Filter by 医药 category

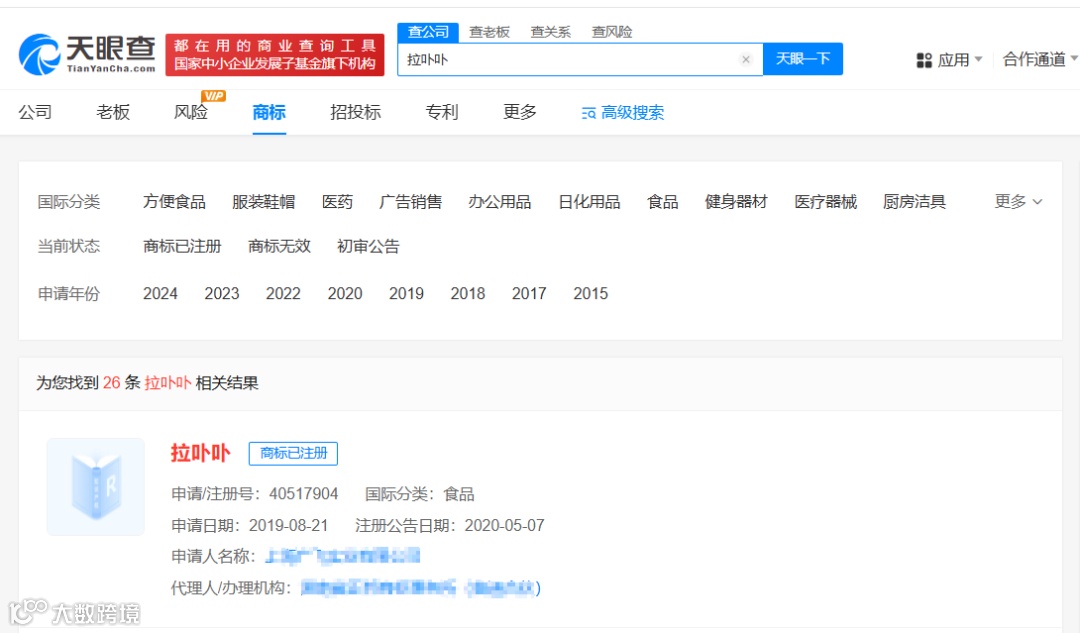(x=337, y=202)
